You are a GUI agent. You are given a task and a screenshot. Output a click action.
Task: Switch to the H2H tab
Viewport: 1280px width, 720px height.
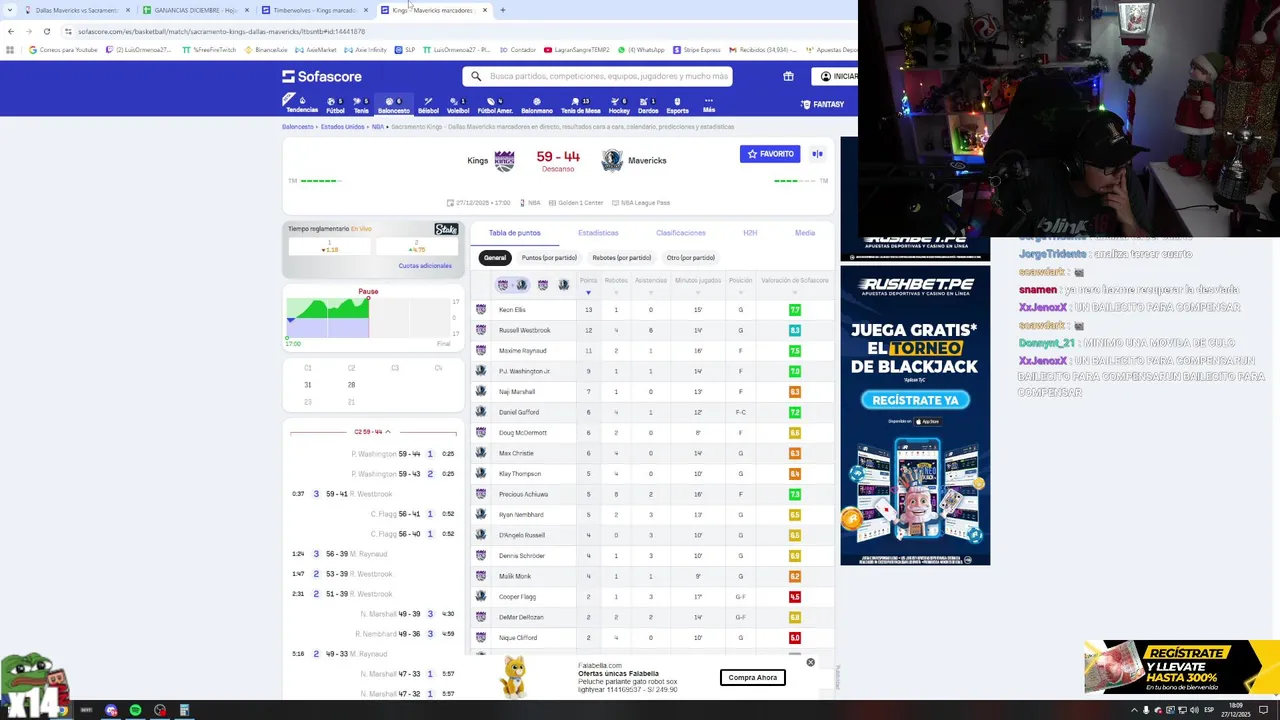(x=750, y=233)
